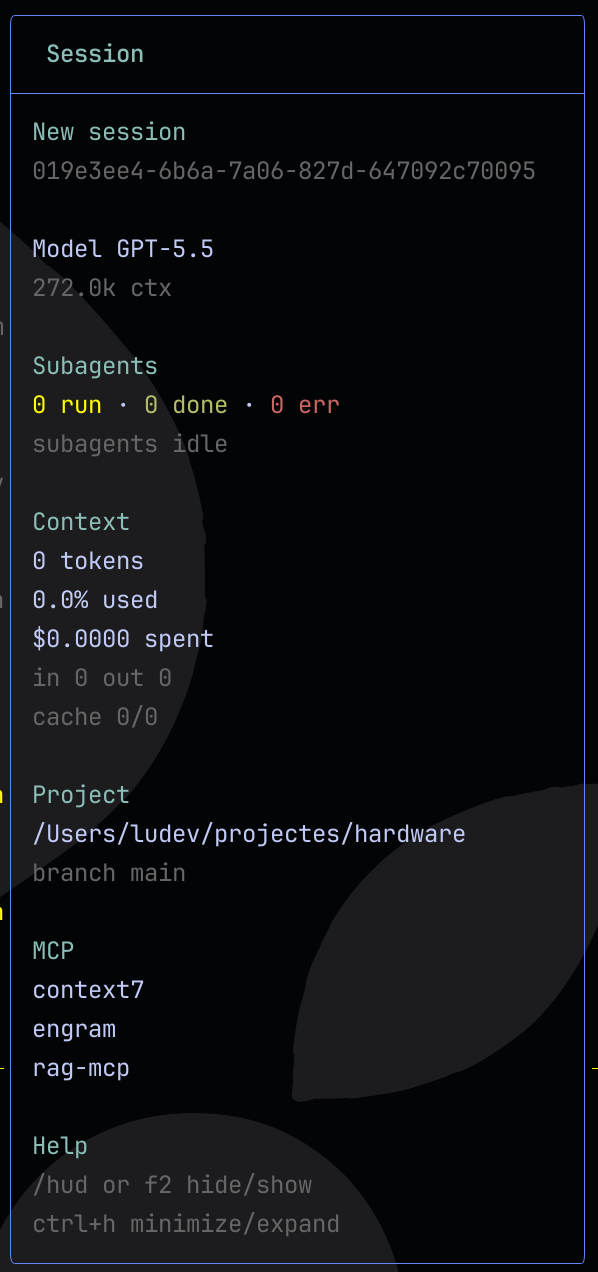Click the 0 err subagent counter
This screenshot has width=598, height=1272.
(305, 405)
